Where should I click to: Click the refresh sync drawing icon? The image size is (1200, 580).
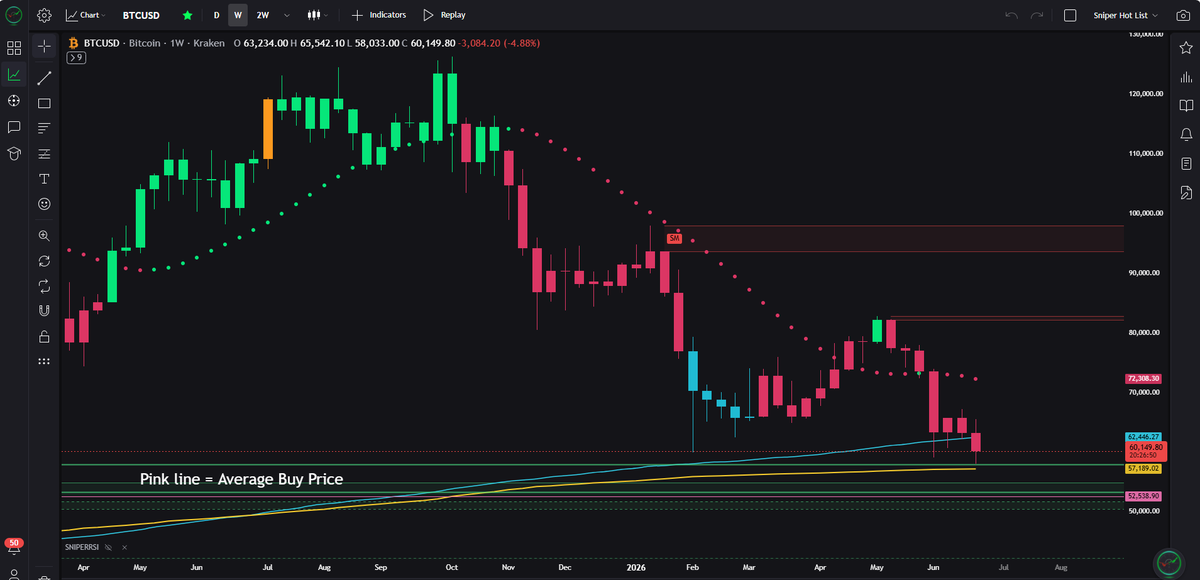pos(44,261)
